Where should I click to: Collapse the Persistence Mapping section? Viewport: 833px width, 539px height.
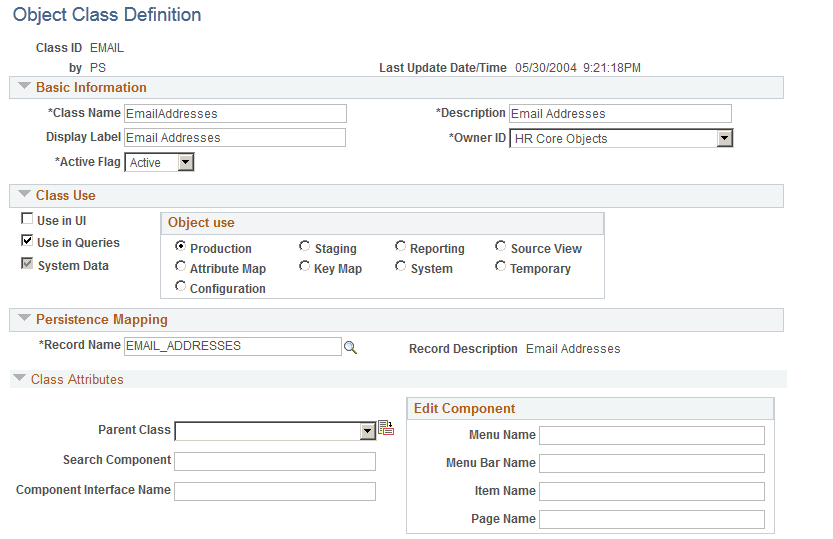tap(24, 318)
